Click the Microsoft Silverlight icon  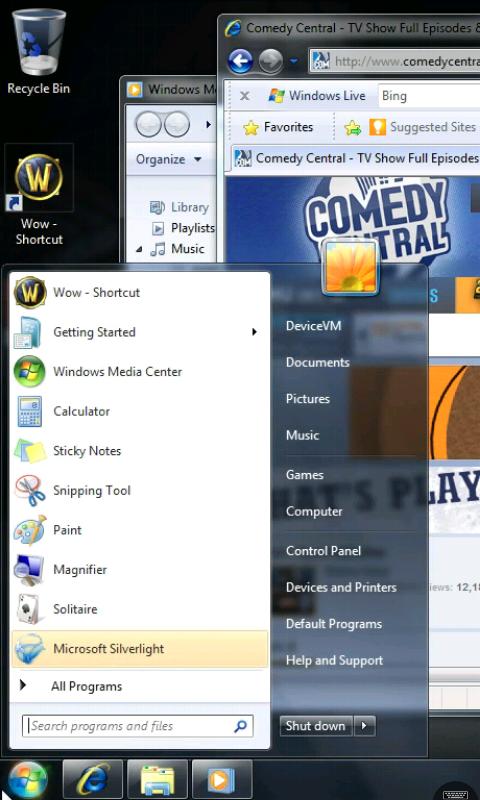(x=30, y=648)
